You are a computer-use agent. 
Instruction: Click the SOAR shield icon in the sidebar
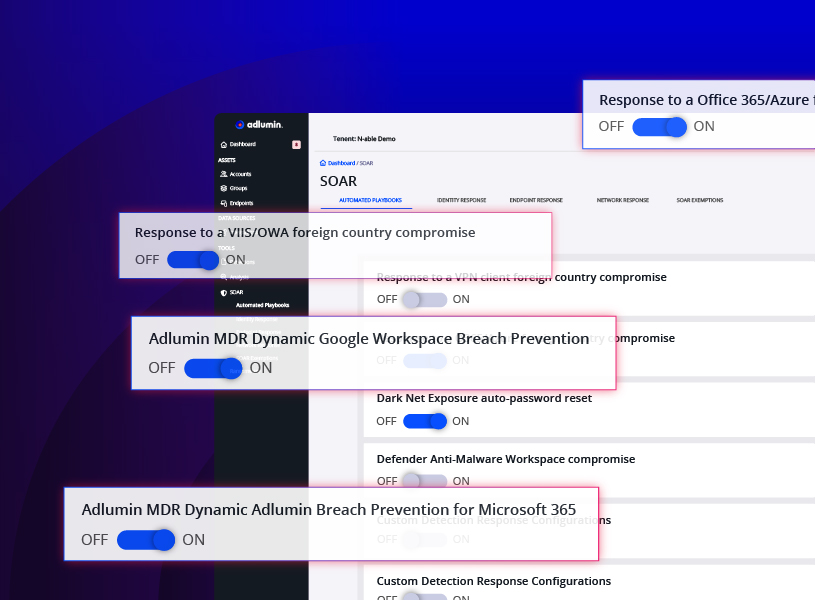click(224, 292)
